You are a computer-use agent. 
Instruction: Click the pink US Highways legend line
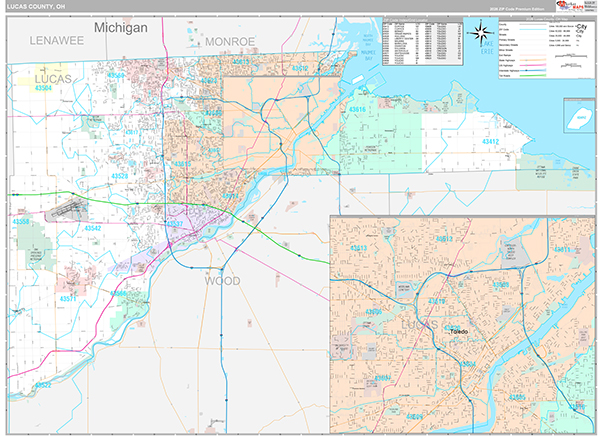(532, 65)
